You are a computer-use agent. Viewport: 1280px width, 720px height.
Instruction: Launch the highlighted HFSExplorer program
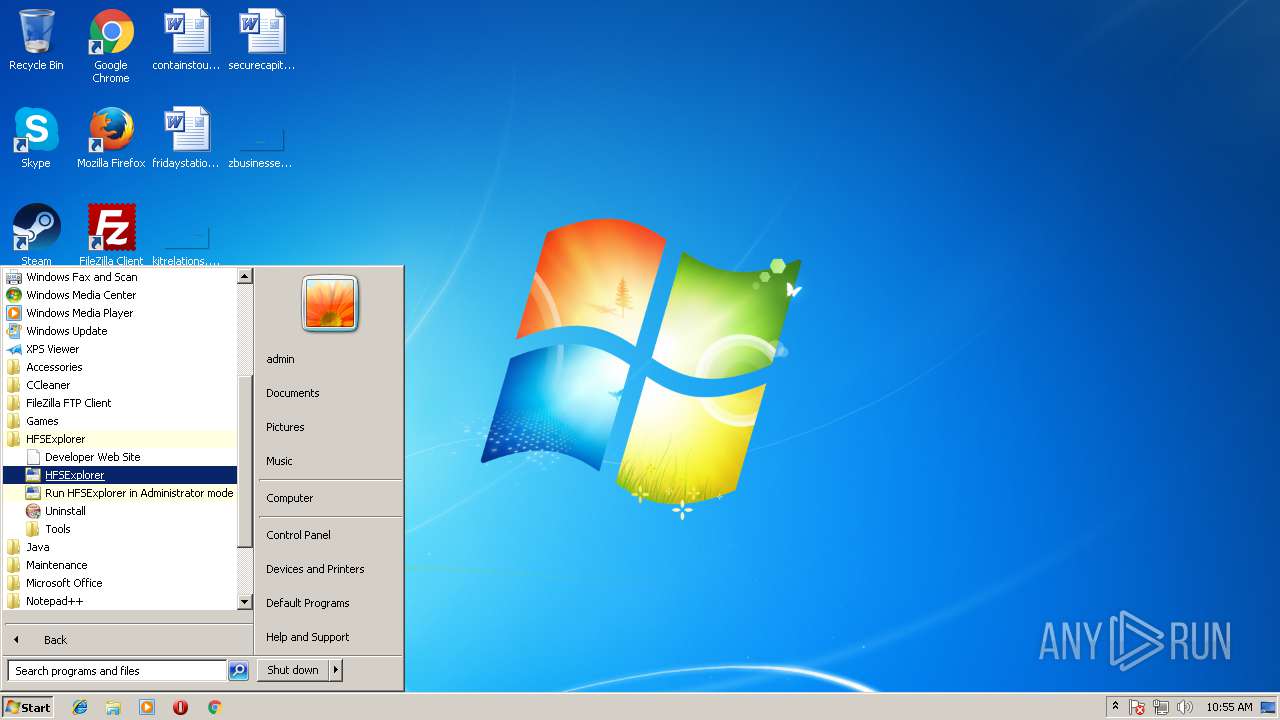click(120, 475)
